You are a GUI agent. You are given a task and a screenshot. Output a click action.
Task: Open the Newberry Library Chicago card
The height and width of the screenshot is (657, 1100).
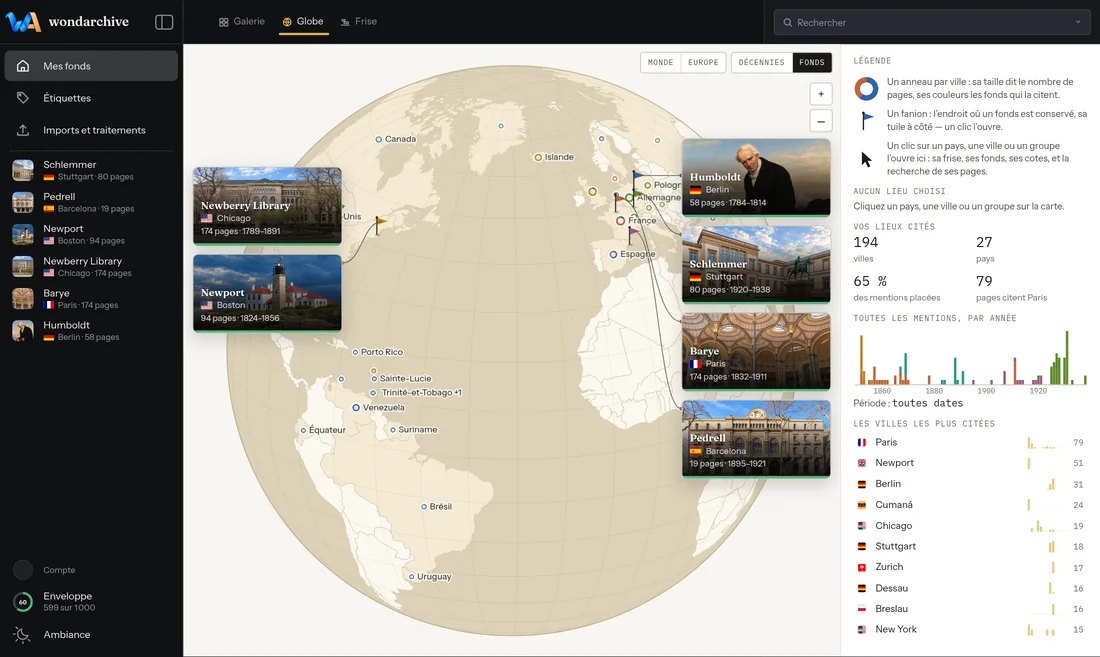[267, 205]
